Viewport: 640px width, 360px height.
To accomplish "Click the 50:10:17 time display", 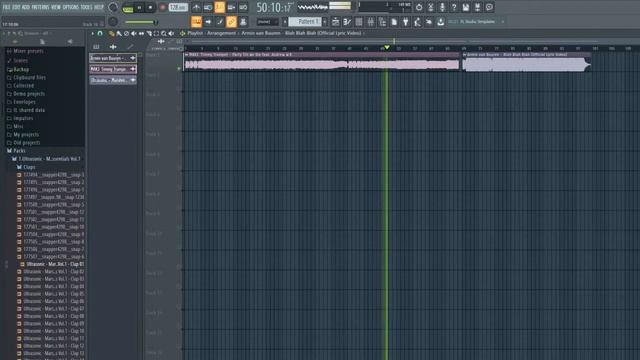I will [274, 7].
